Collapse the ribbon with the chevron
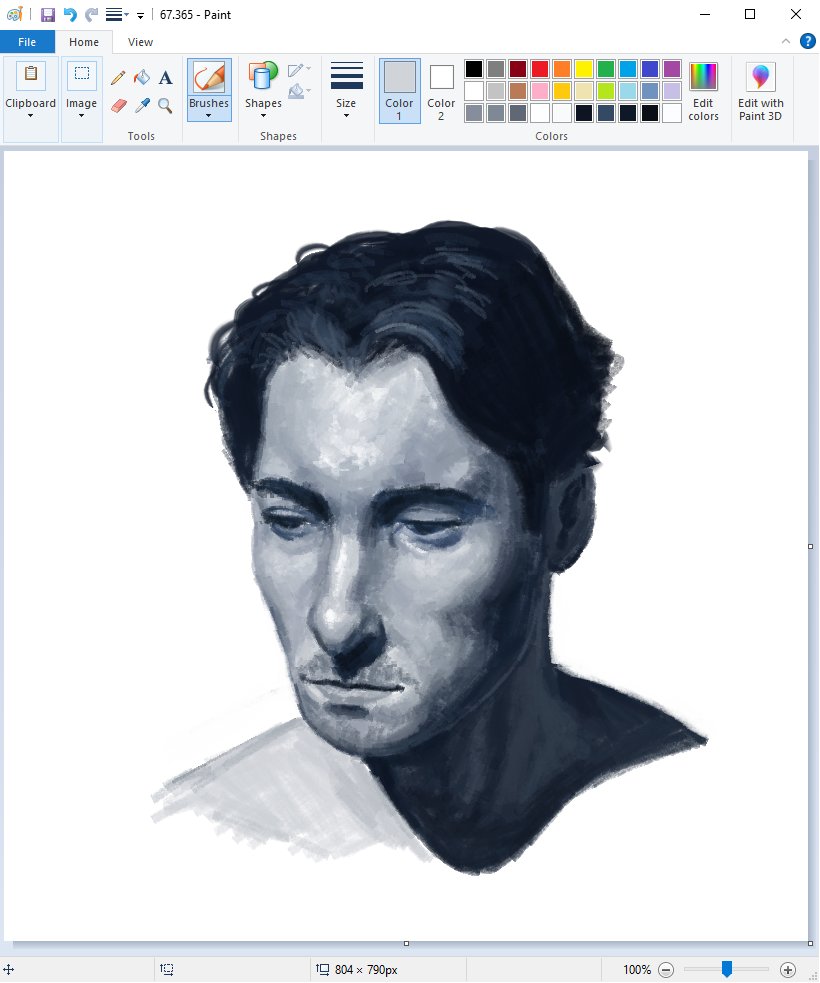 coord(785,41)
